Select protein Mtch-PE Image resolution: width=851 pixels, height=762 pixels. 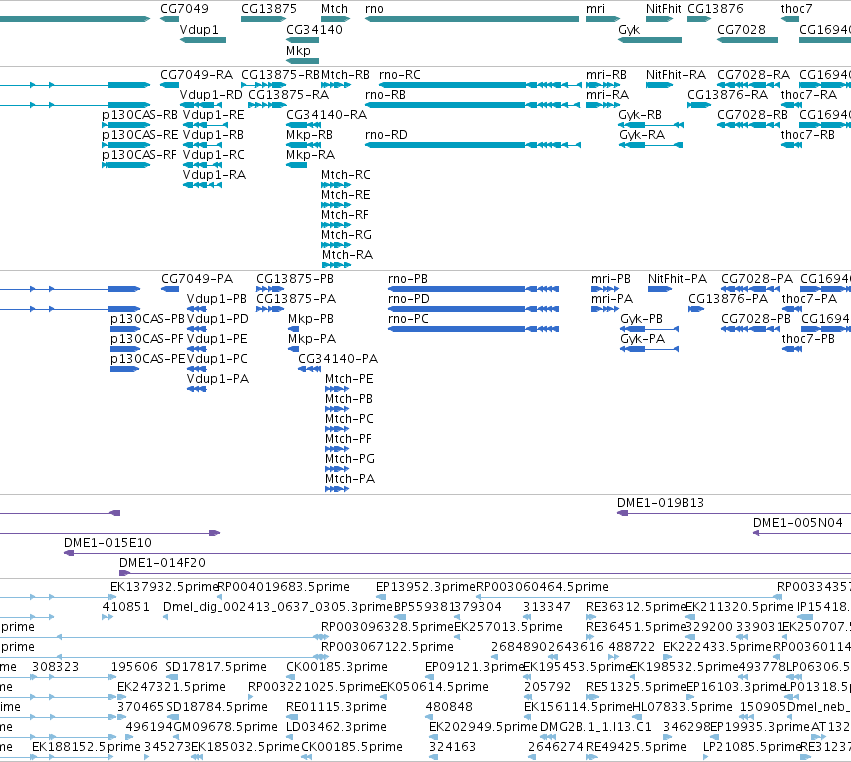[x=350, y=378]
